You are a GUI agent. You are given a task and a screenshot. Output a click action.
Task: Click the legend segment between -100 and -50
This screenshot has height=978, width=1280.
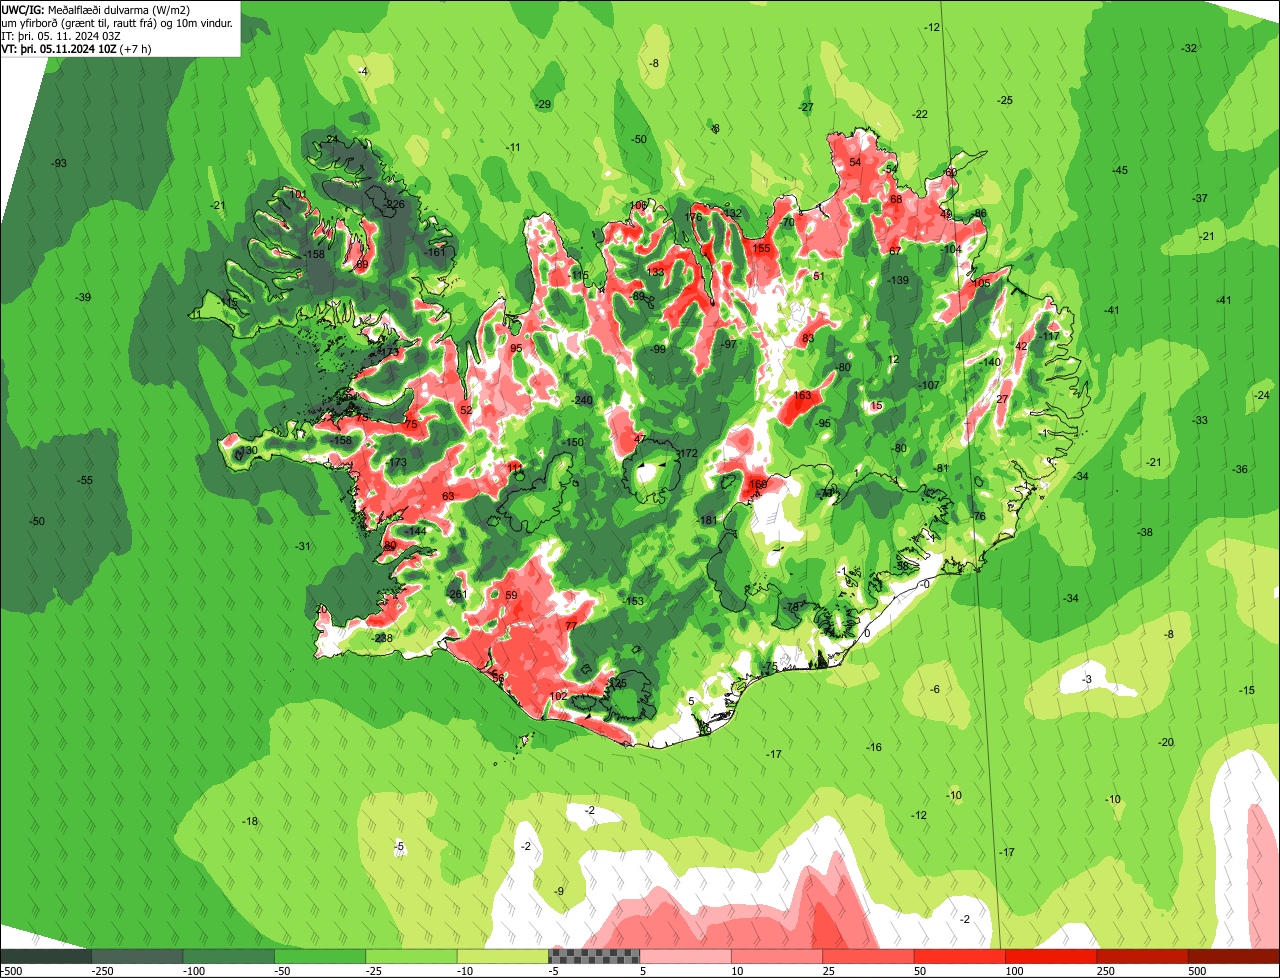click(229, 956)
